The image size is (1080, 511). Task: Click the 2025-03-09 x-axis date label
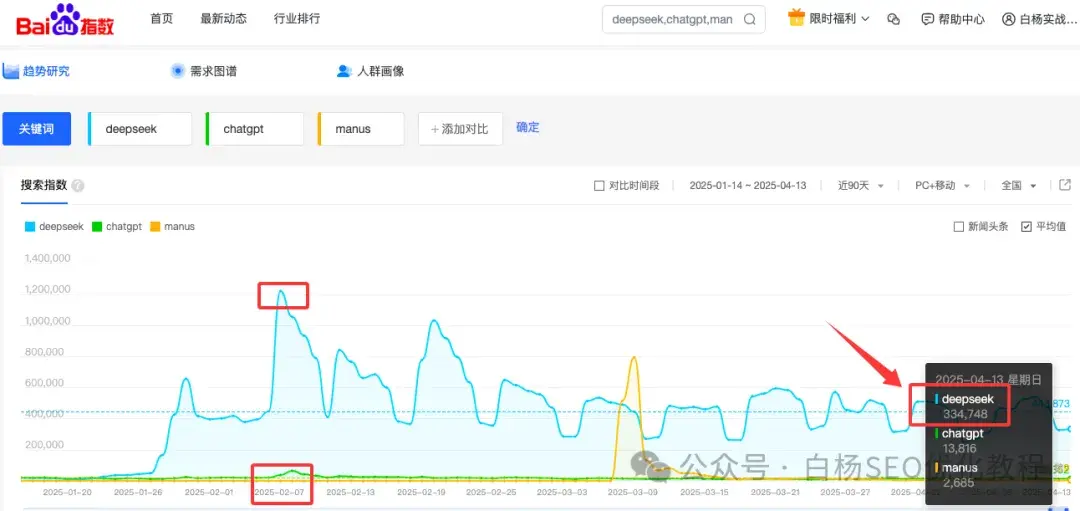(633, 492)
